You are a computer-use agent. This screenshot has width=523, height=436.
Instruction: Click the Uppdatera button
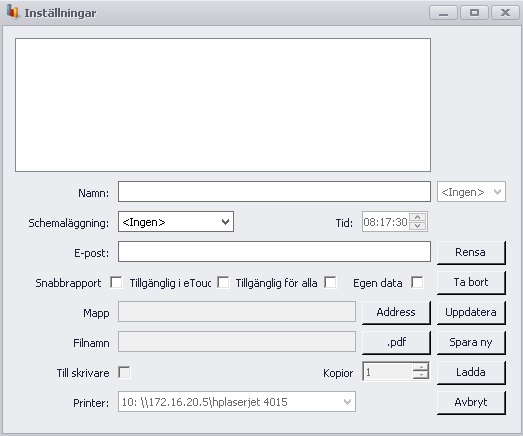click(x=471, y=313)
